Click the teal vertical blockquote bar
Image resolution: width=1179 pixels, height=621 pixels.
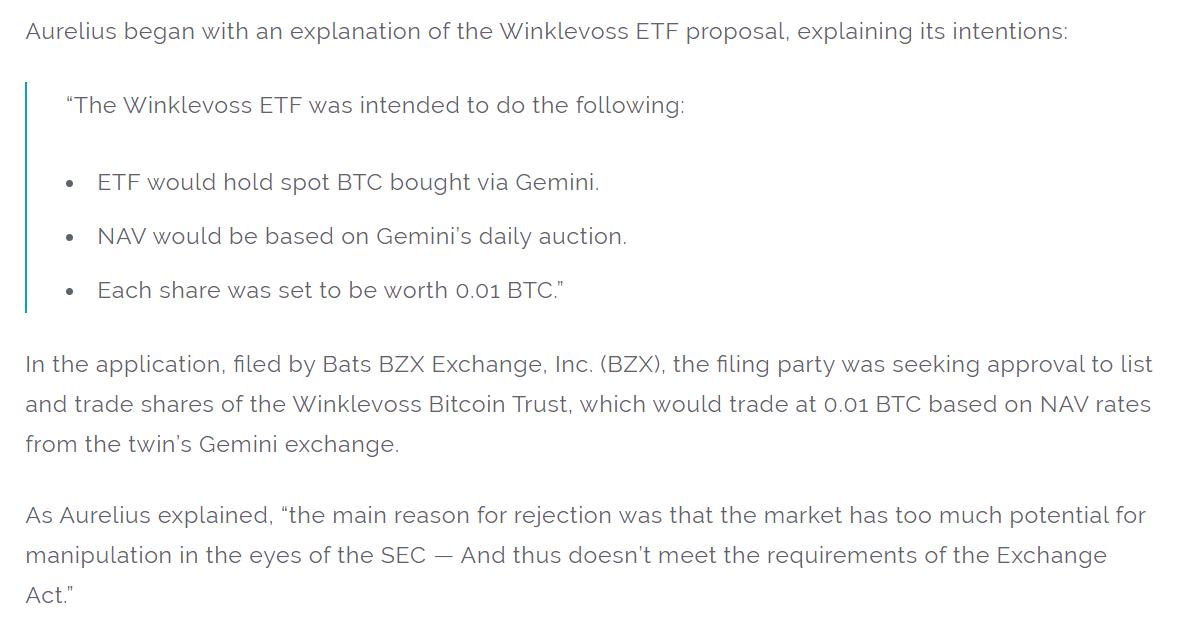pyautogui.click(x=26, y=197)
